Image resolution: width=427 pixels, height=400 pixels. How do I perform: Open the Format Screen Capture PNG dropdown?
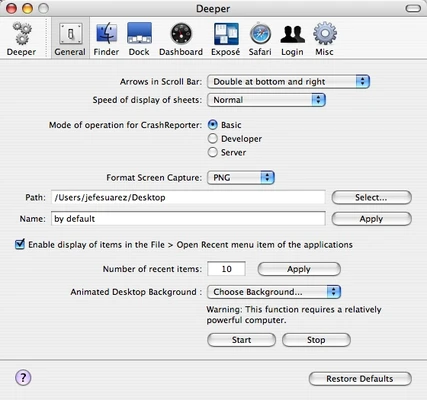tap(241, 178)
